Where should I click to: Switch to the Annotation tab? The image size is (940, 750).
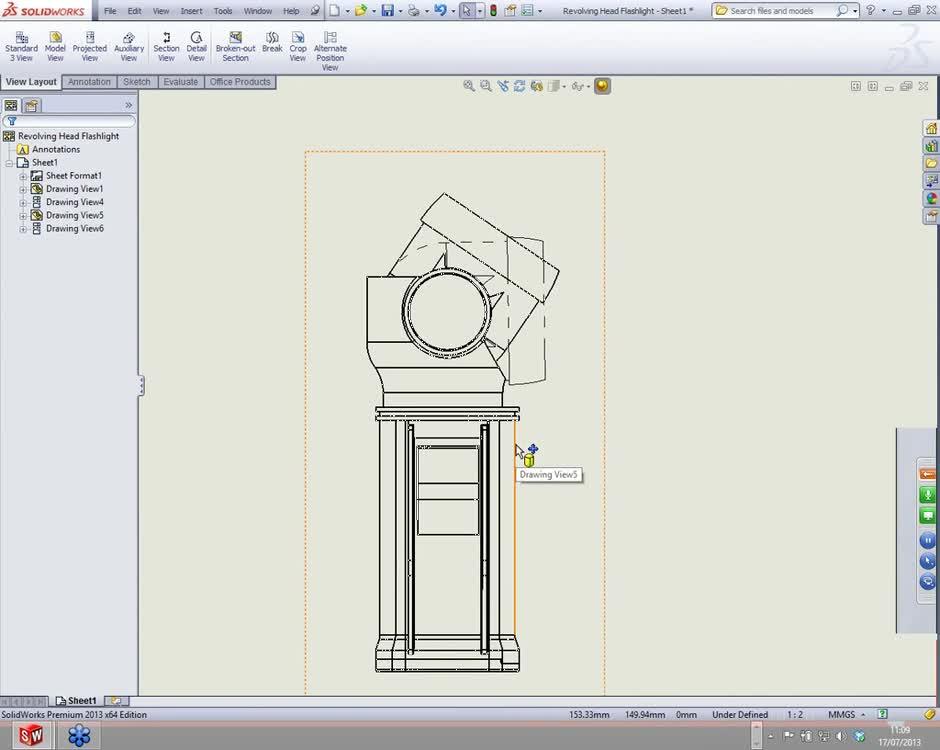point(89,81)
